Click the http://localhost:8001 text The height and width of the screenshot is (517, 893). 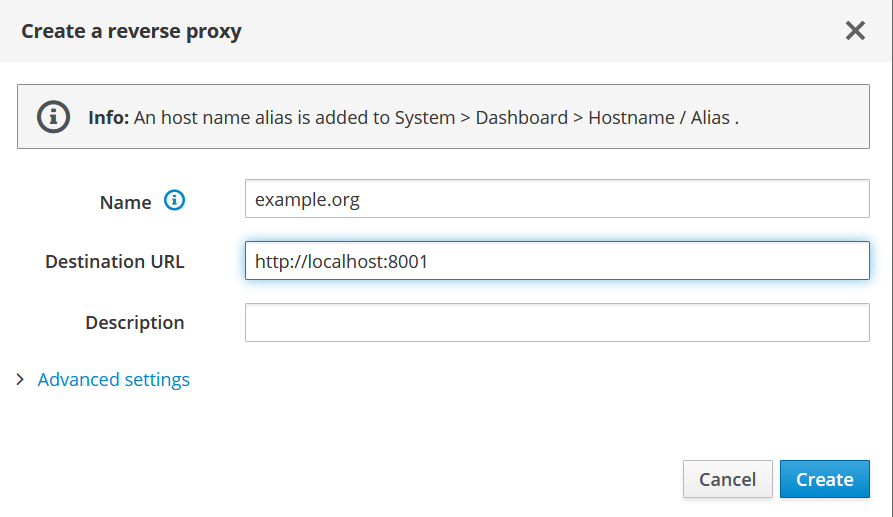(x=341, y=261)
